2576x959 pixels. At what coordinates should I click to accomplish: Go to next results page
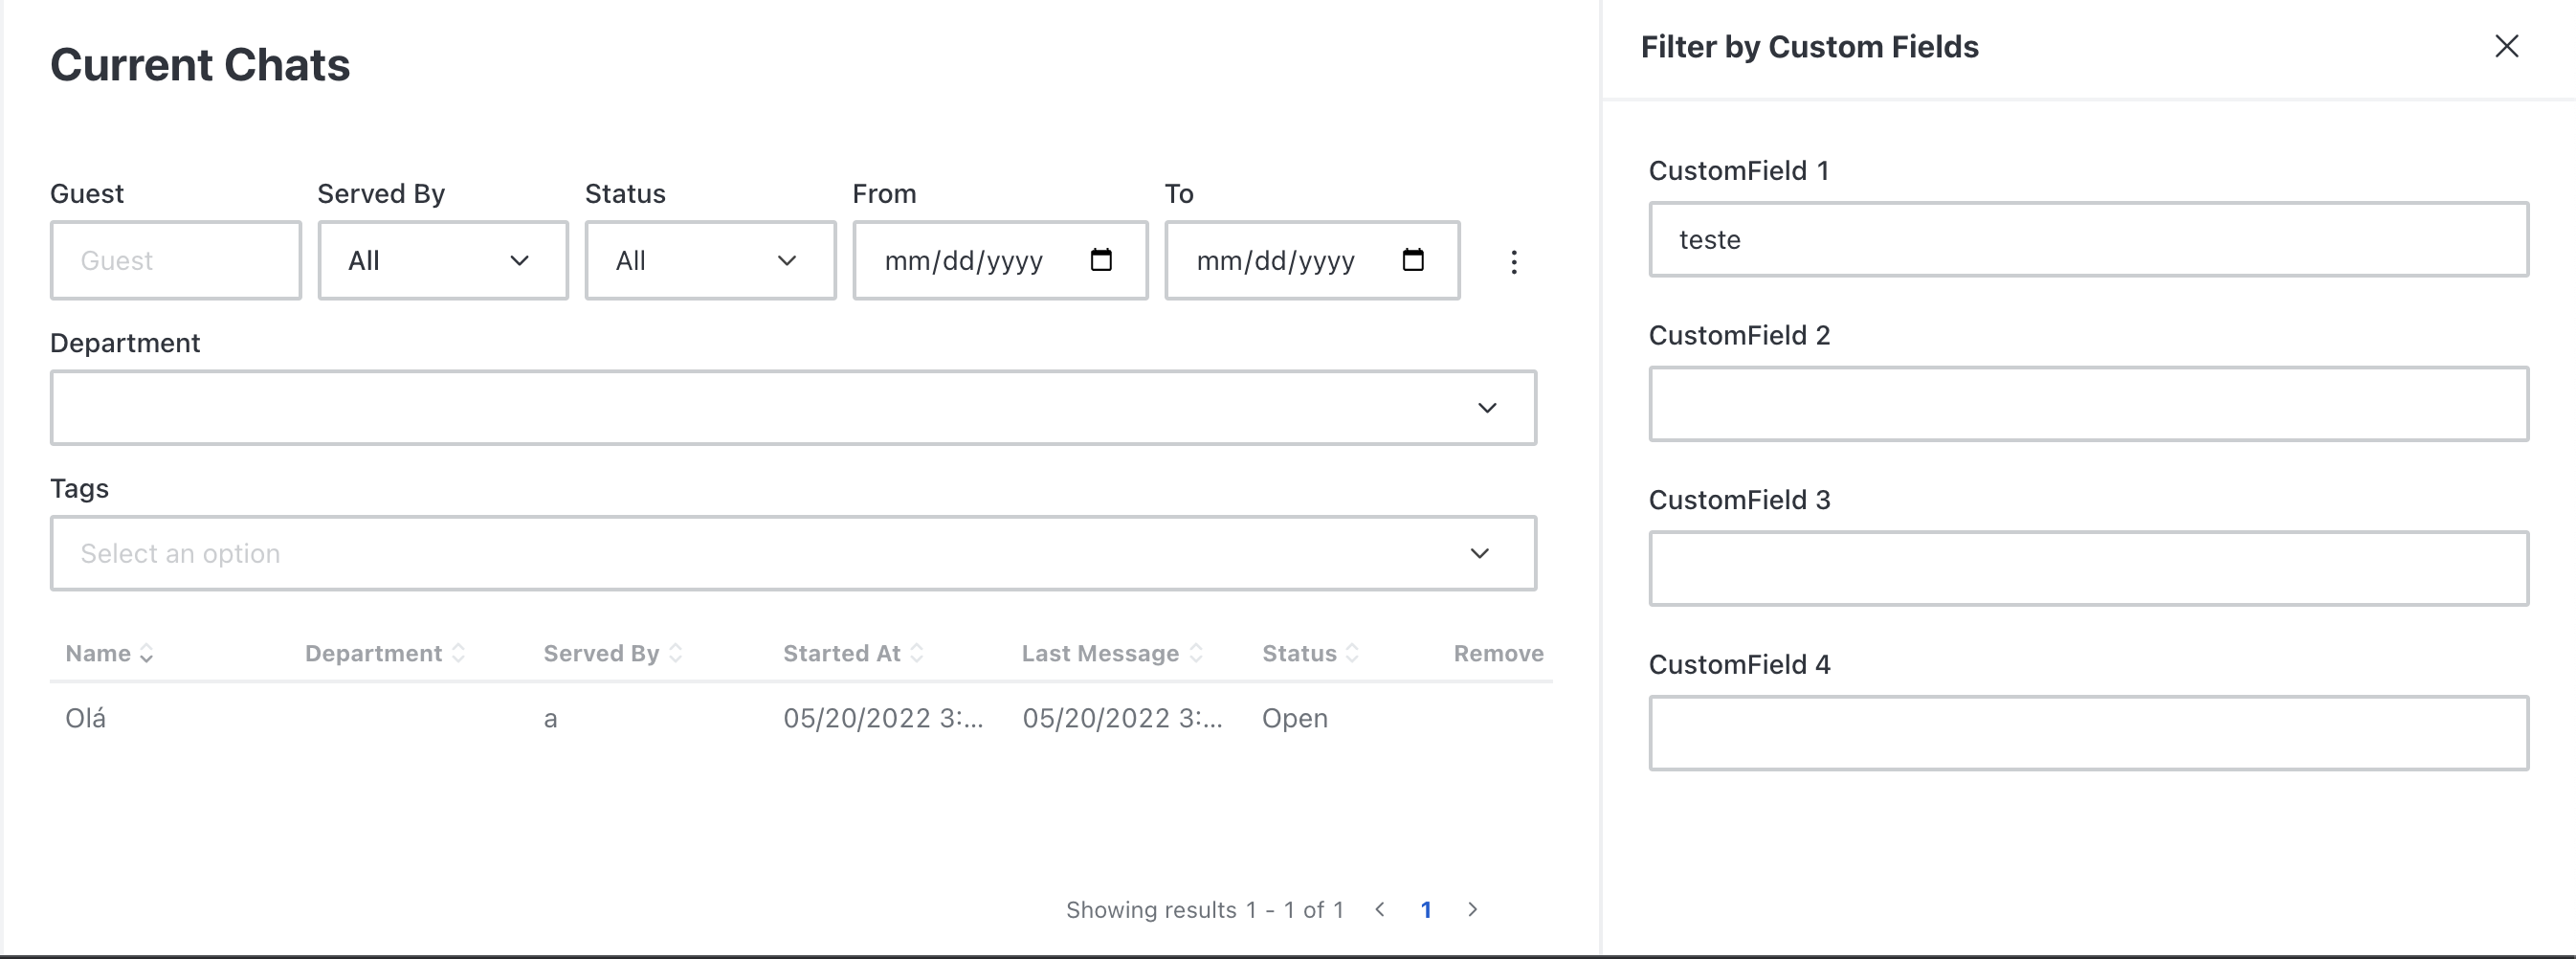pyautogui.click(x=1472, y=909)
